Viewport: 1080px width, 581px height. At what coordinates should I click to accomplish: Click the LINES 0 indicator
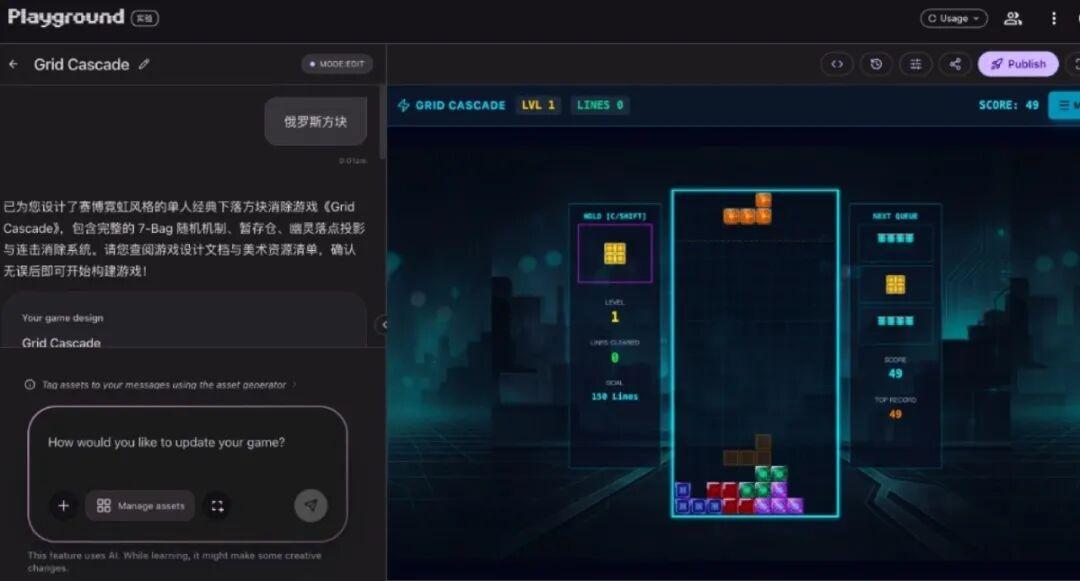tap(600, 105)
